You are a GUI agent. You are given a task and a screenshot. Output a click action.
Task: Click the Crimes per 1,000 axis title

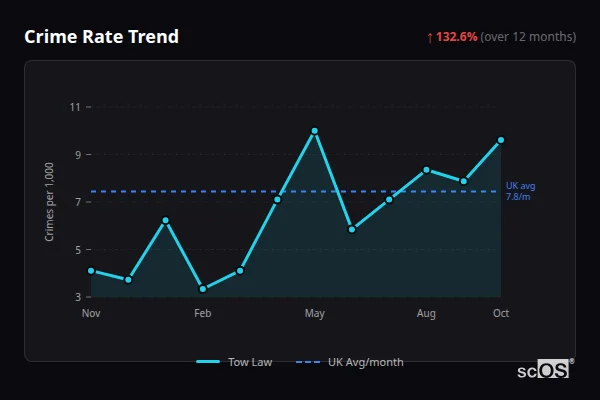[x=49, y=202]
